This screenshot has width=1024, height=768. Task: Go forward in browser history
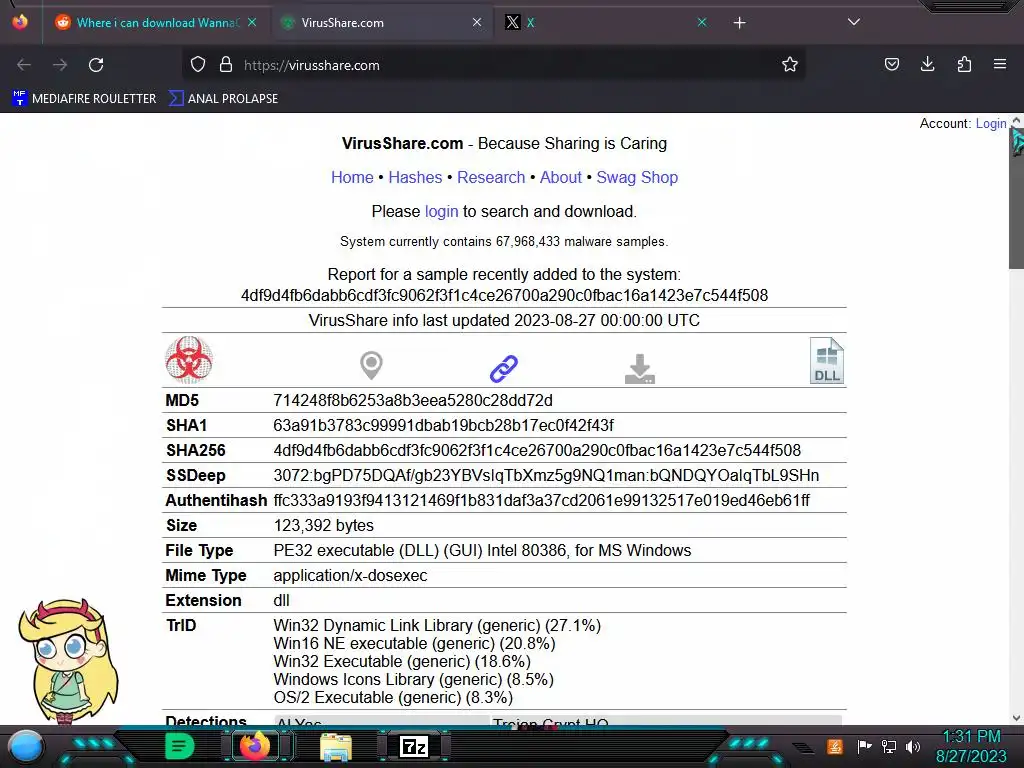tap(60, 65)
